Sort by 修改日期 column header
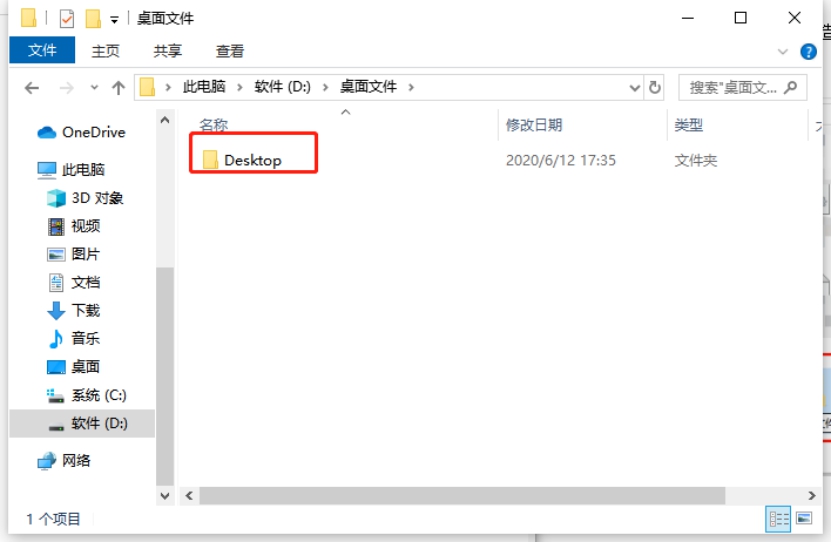Viewport: 831px width, 542px height. [x=534, y=125]
